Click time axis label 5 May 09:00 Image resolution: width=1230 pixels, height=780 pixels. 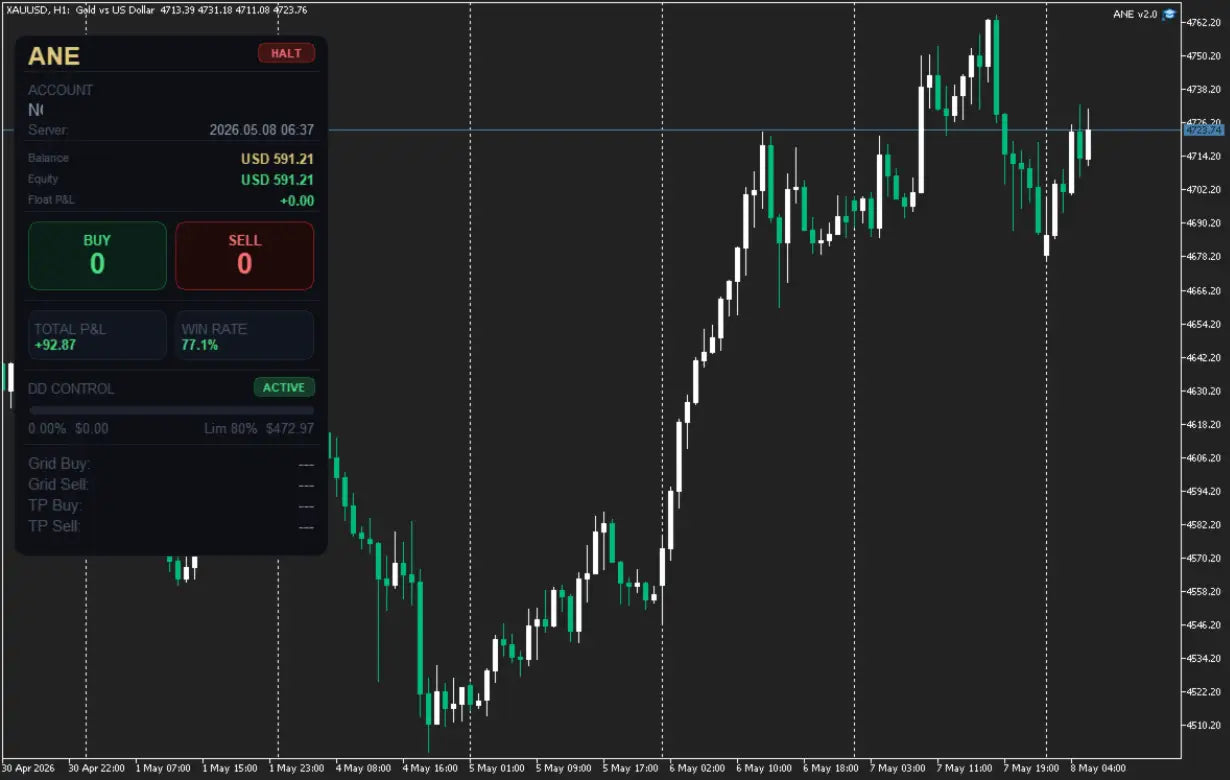click(563, 769)
